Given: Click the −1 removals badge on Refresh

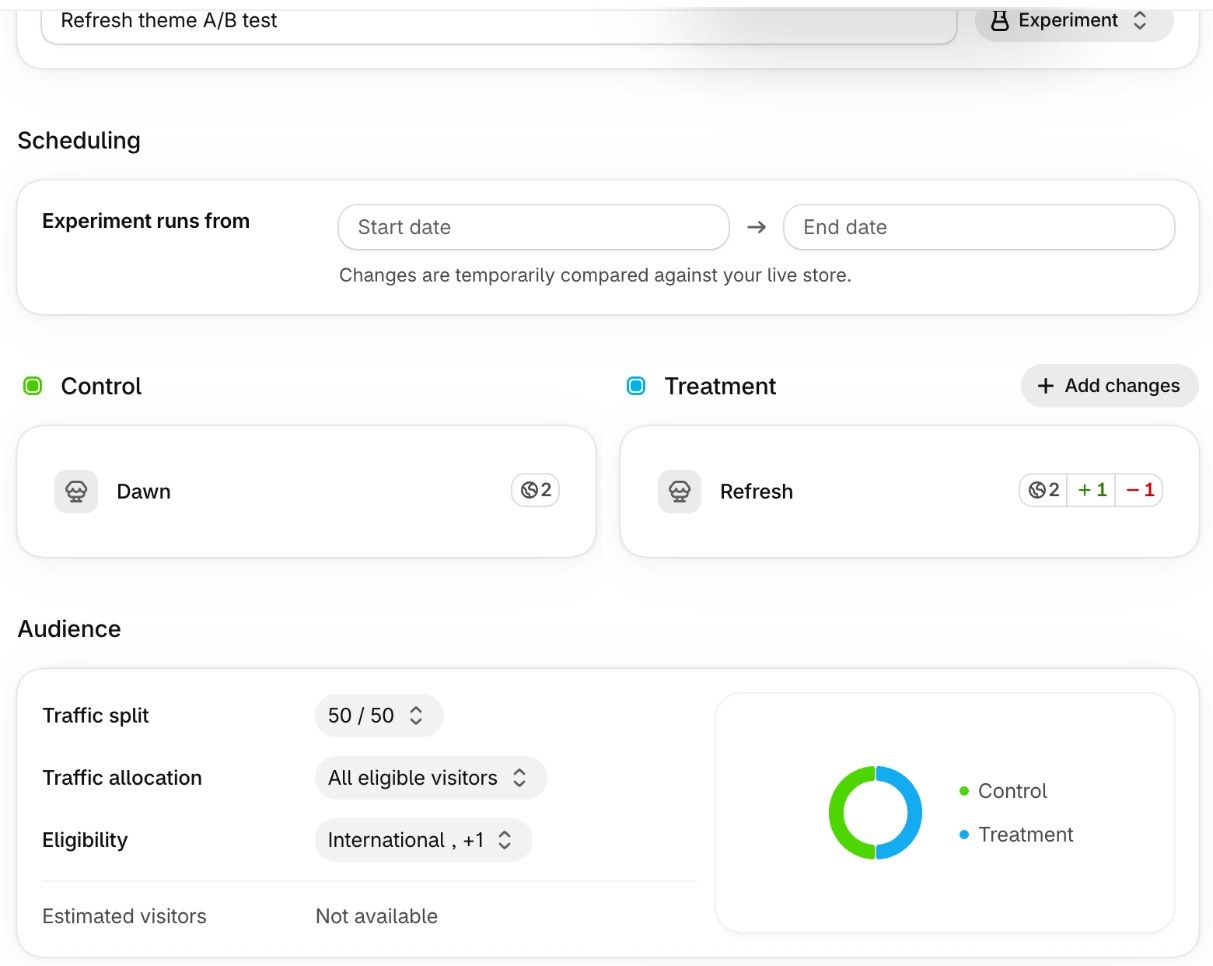Looking at the screenshot, I should coord(1139,490).
